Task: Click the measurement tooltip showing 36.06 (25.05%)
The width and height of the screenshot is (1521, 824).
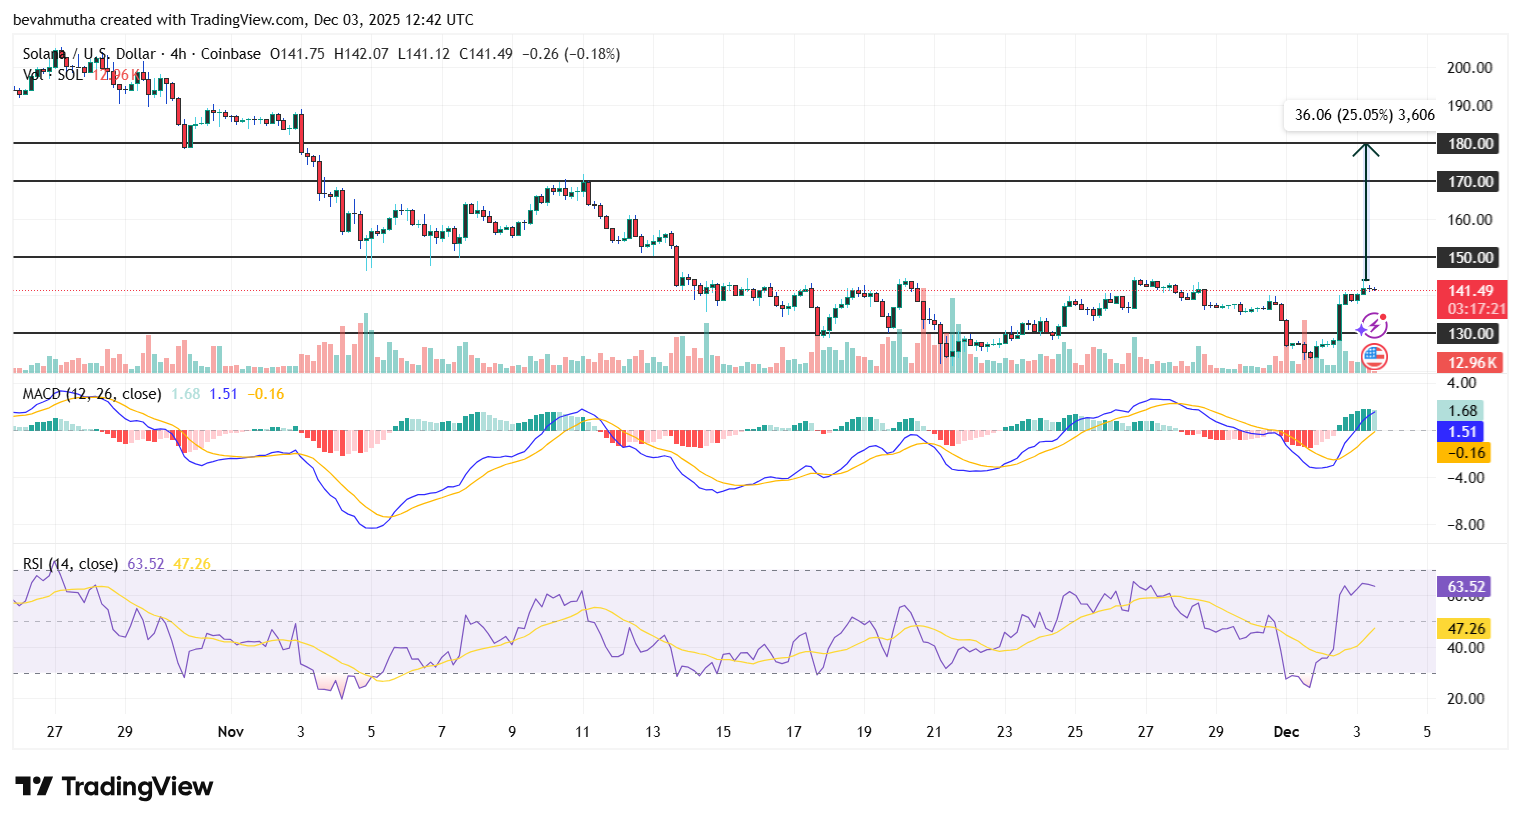Action: [1364, 115]
